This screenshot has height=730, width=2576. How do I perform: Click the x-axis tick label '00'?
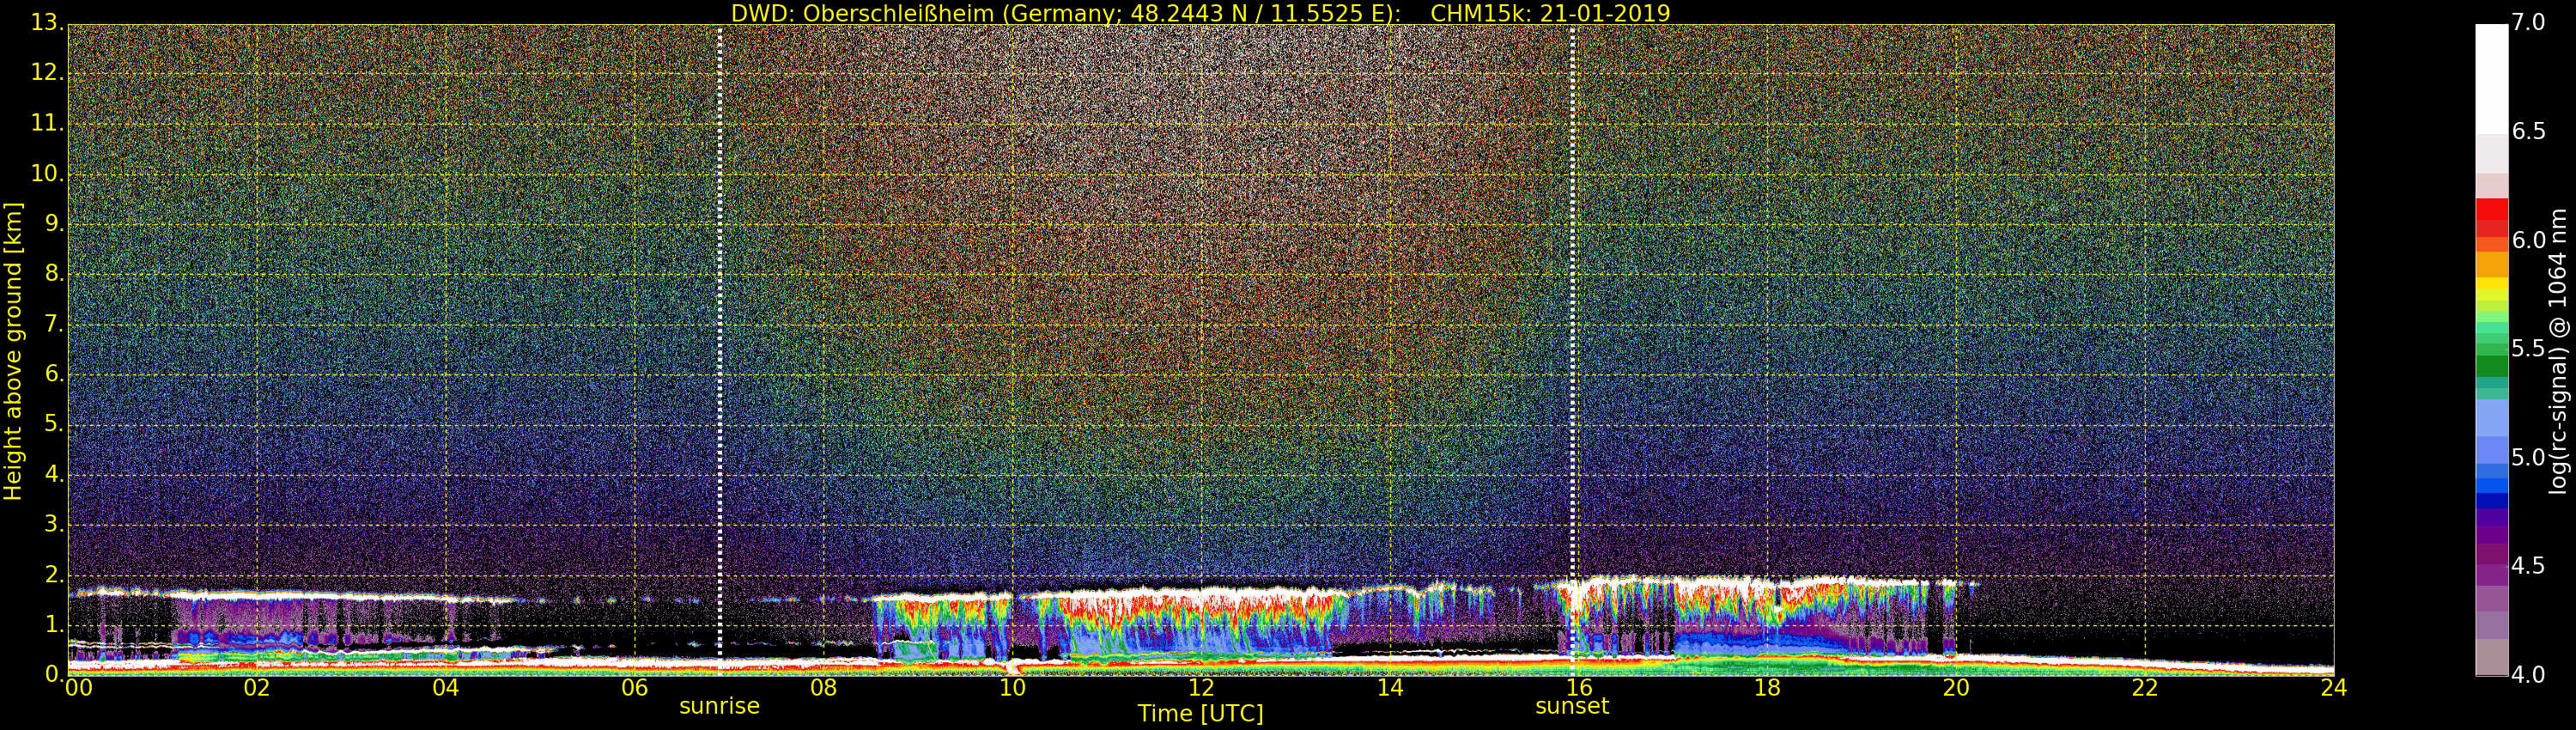[79, 688]
